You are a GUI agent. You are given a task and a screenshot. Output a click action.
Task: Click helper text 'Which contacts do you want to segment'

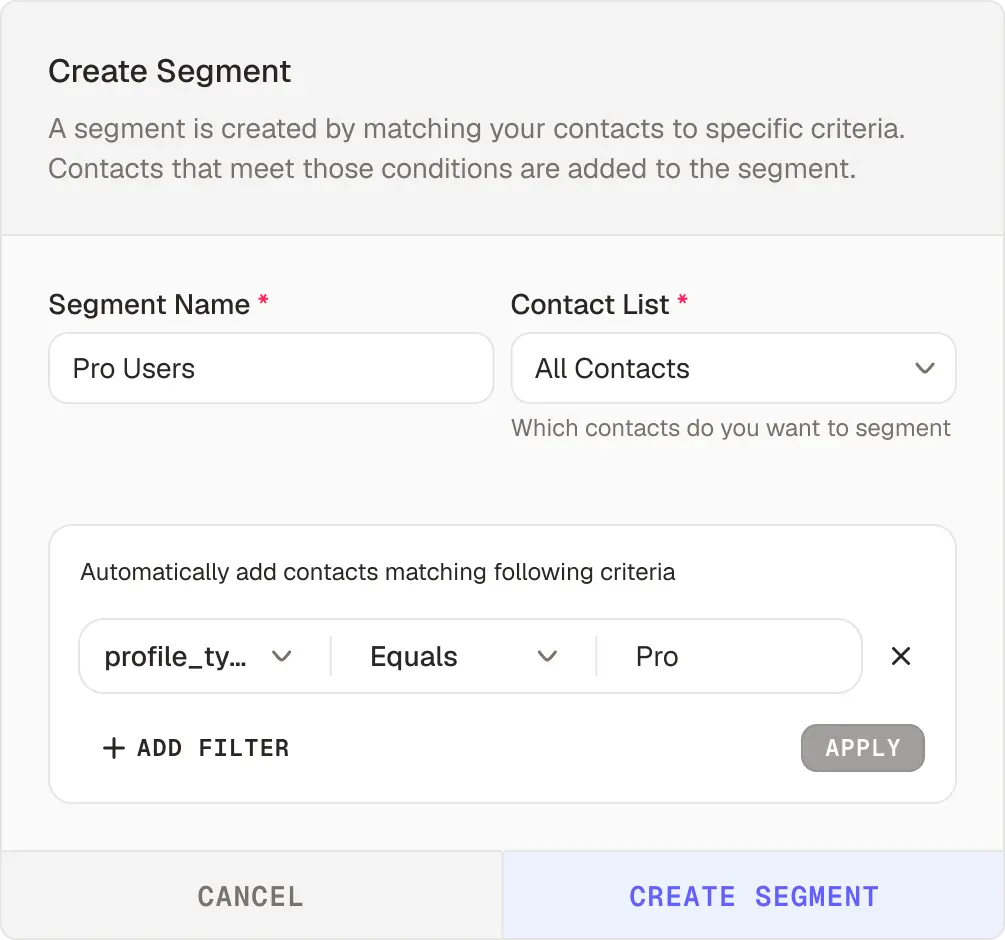coord(731,428)
